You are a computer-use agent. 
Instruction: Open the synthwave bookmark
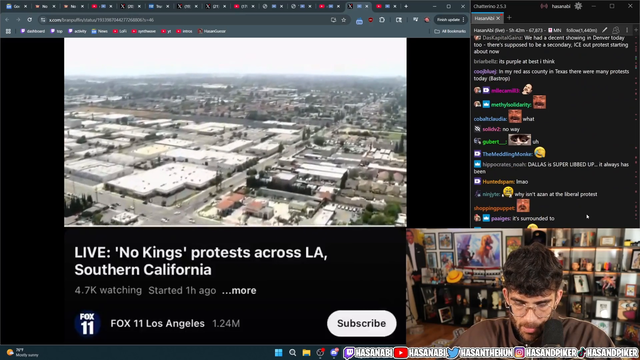144,31
